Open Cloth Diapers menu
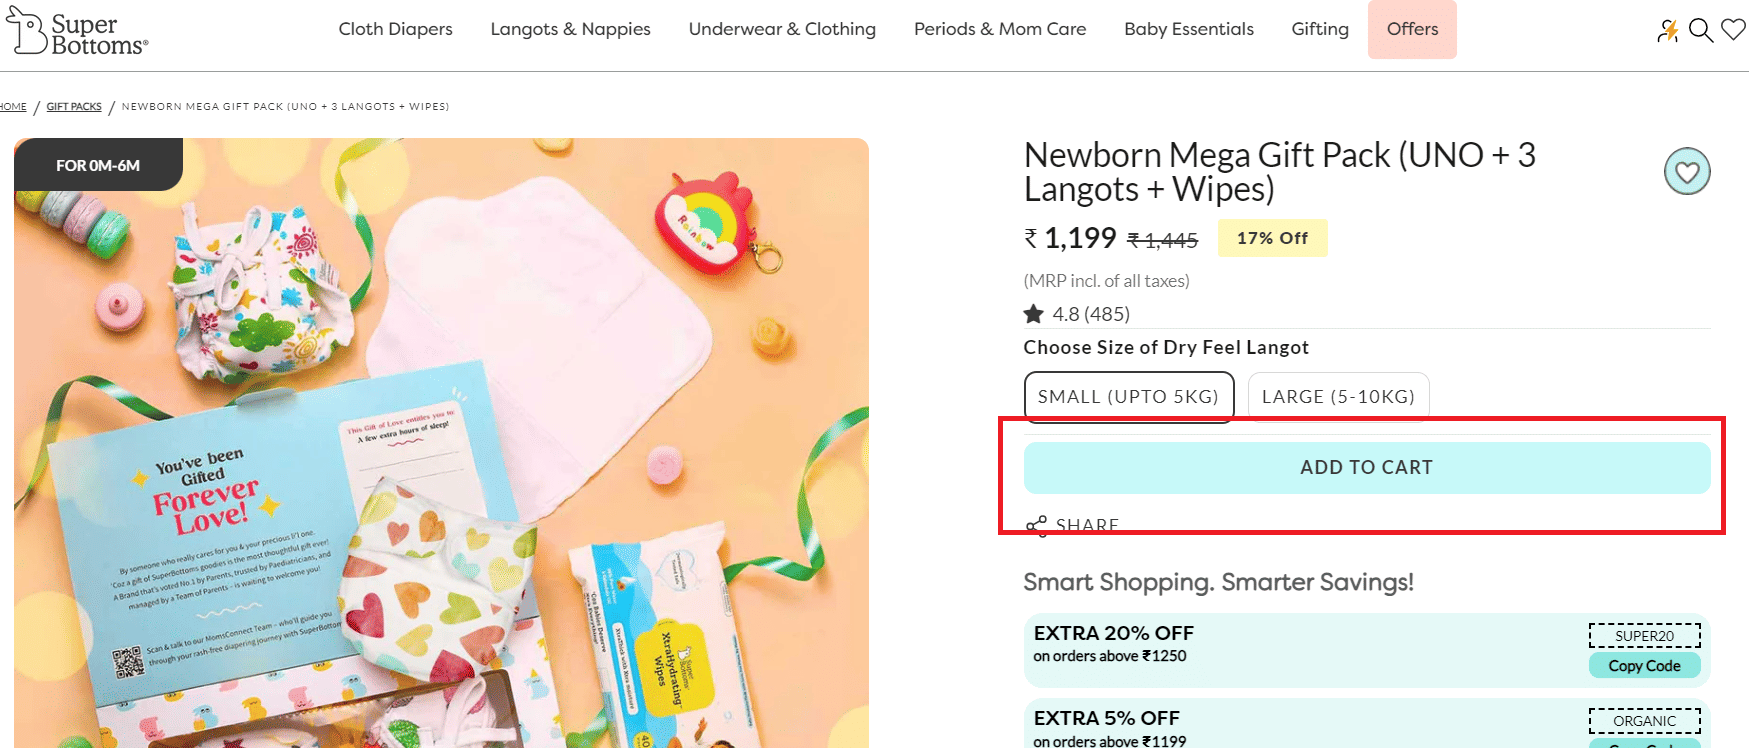The image size is (1749, 748). point(395,29)
